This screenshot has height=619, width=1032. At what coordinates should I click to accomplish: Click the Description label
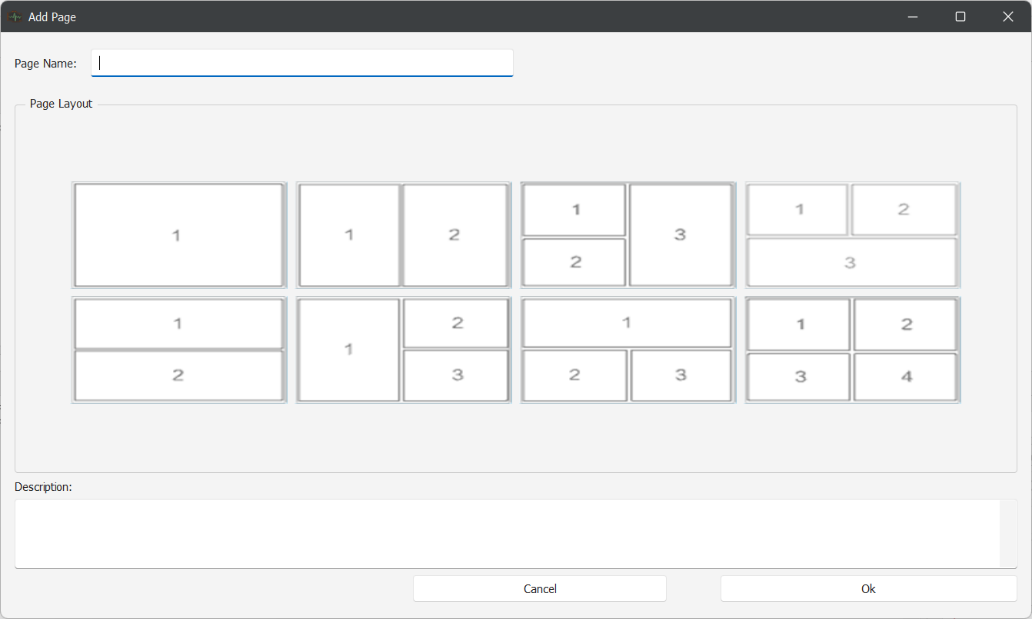[x=43, y=487]
